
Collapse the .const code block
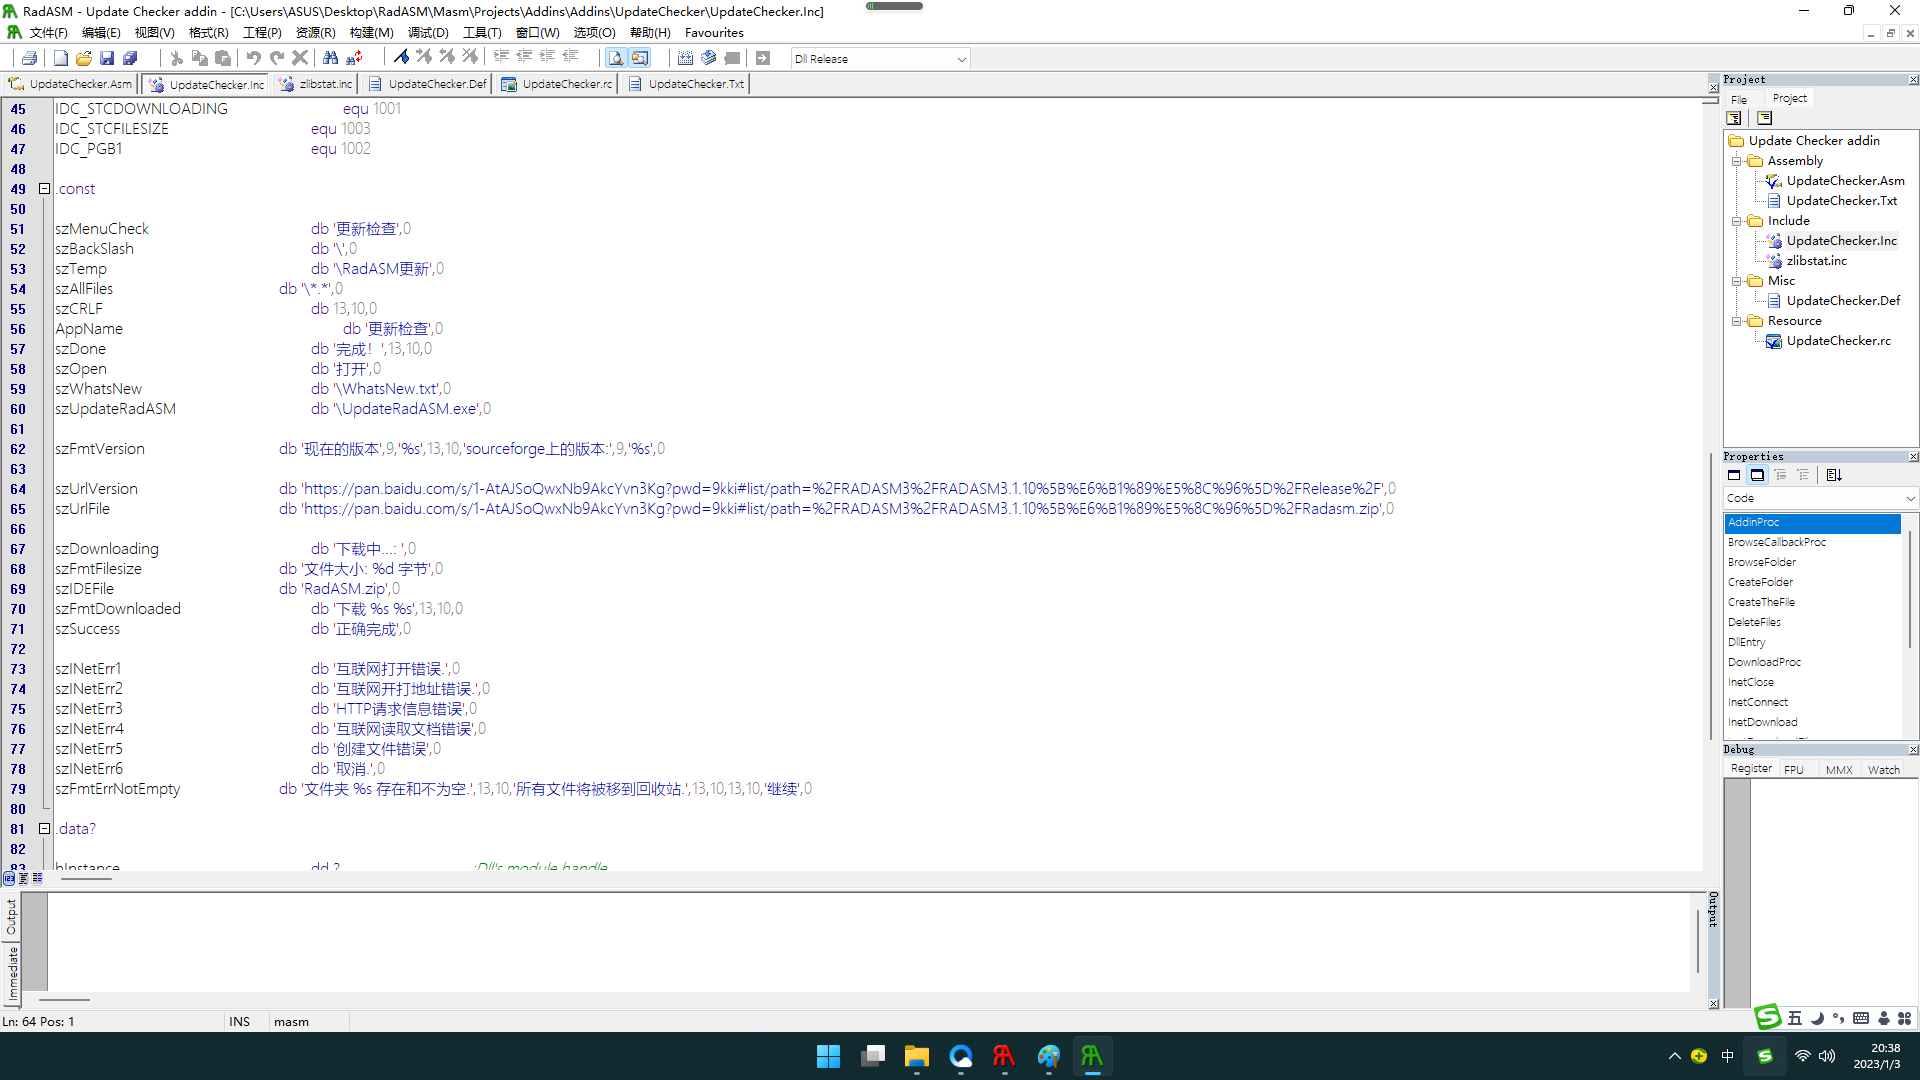[44, 188]
